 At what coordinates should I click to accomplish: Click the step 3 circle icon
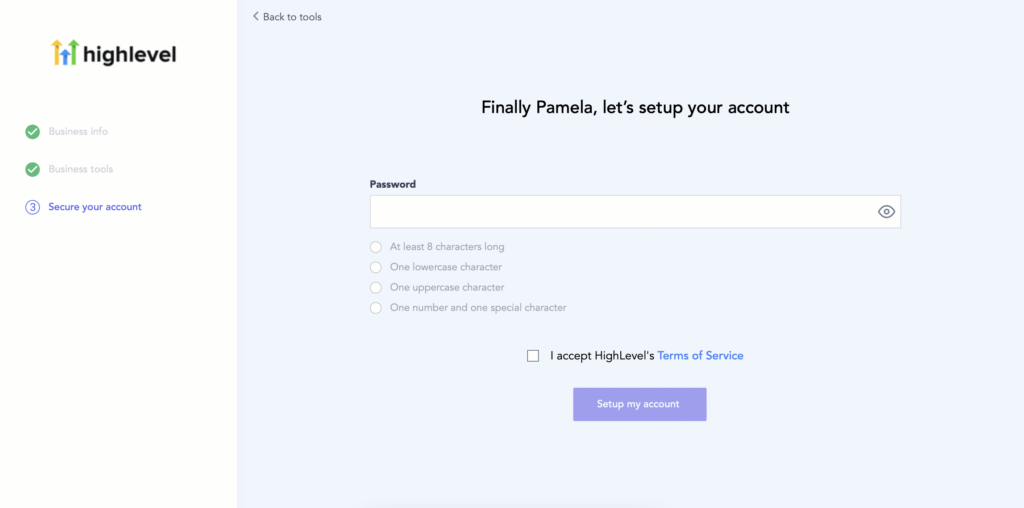(x=33, y=207)
